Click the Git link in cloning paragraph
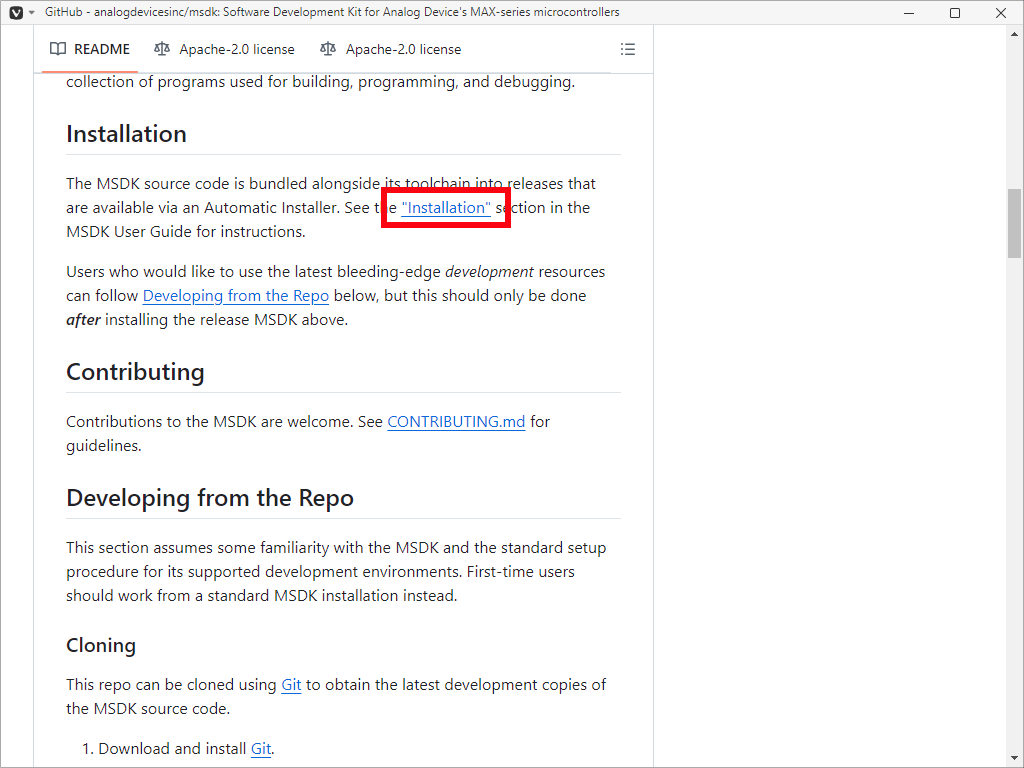The image size is (1024, 768). (x=291, y=685)
